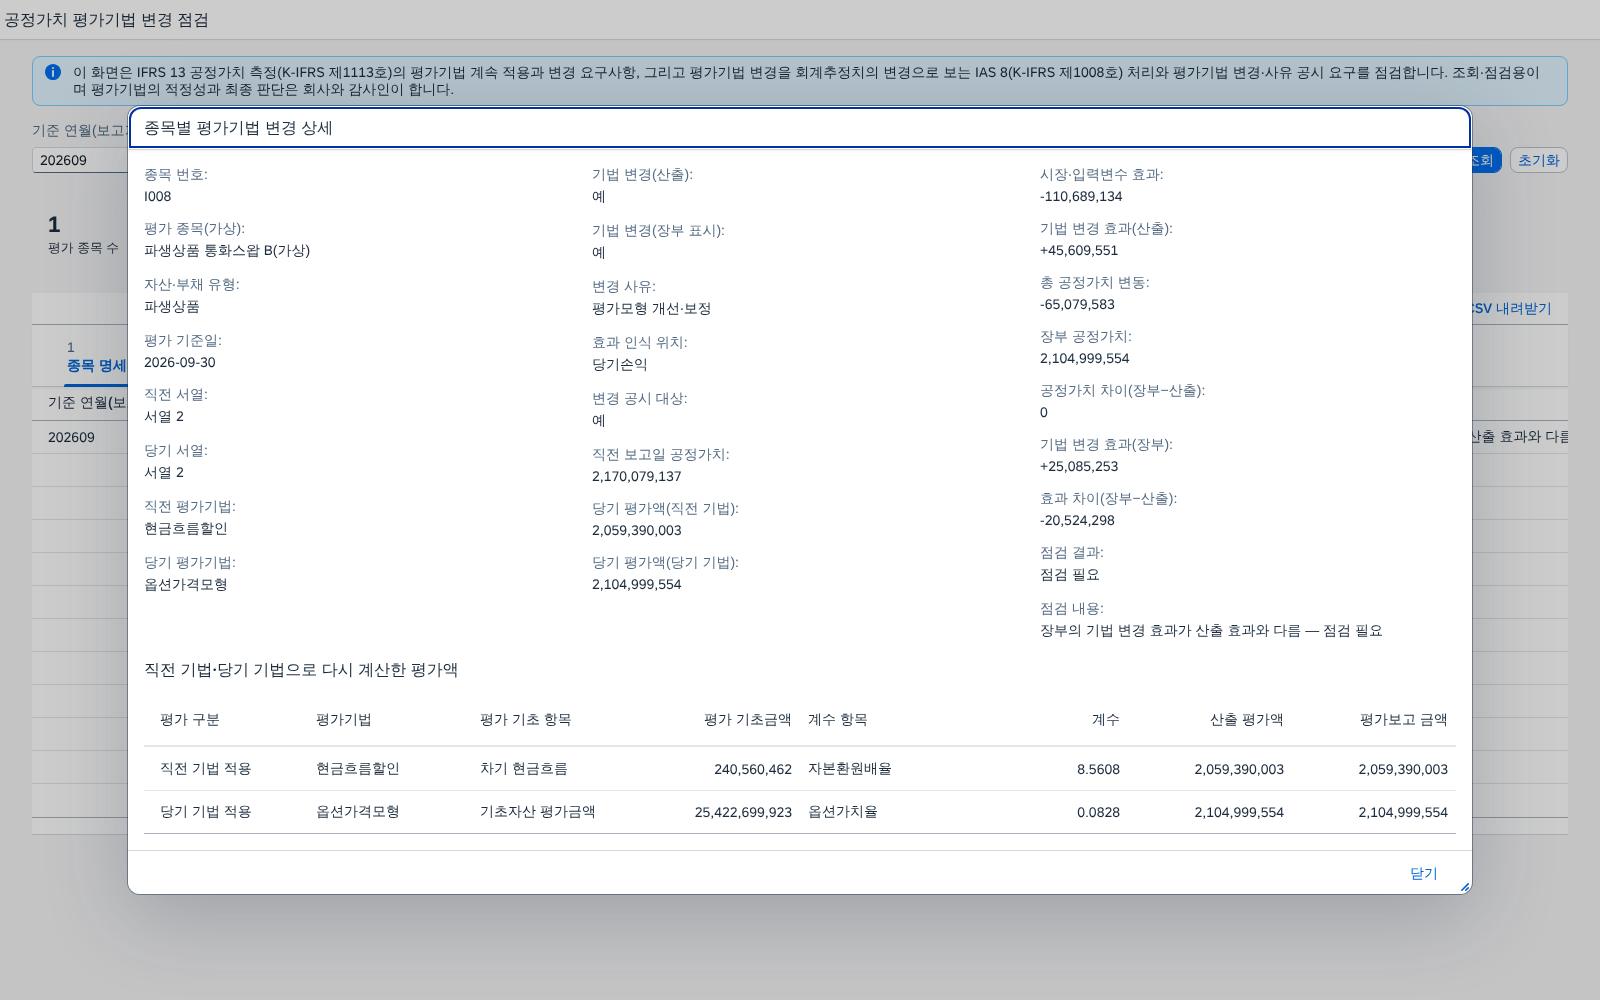The image size is (1600, 1000).
Task: Select the 평가 기초금액 column header
Action: point(748,719)
